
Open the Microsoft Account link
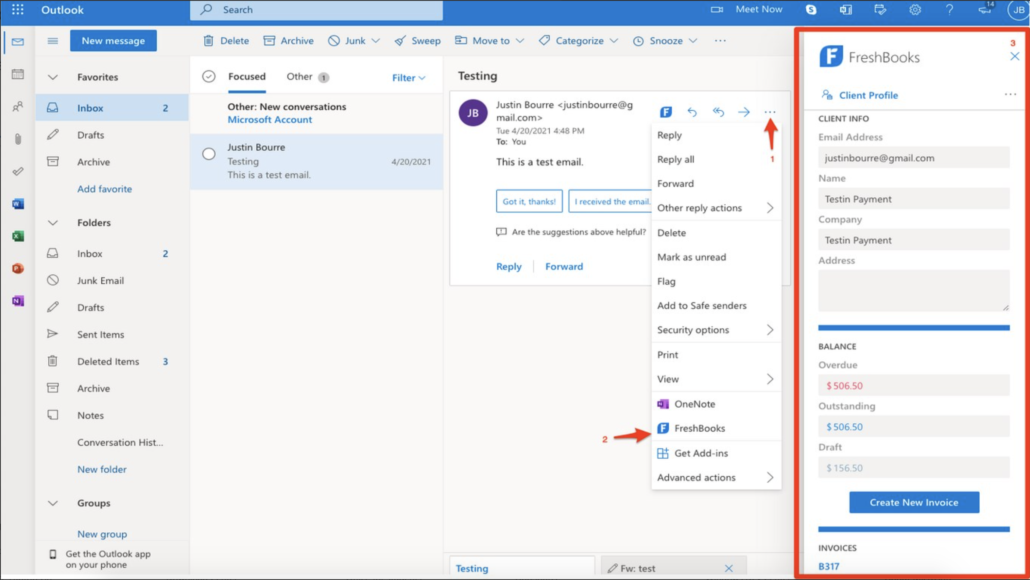[269, 120]
